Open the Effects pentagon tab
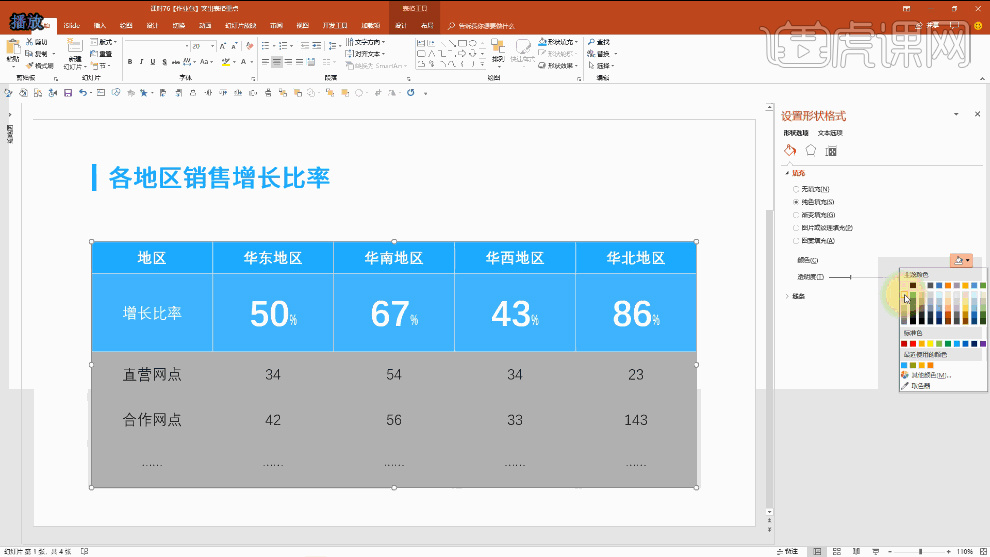The width and height of the screenshot is (990, 557). point(811,151)
